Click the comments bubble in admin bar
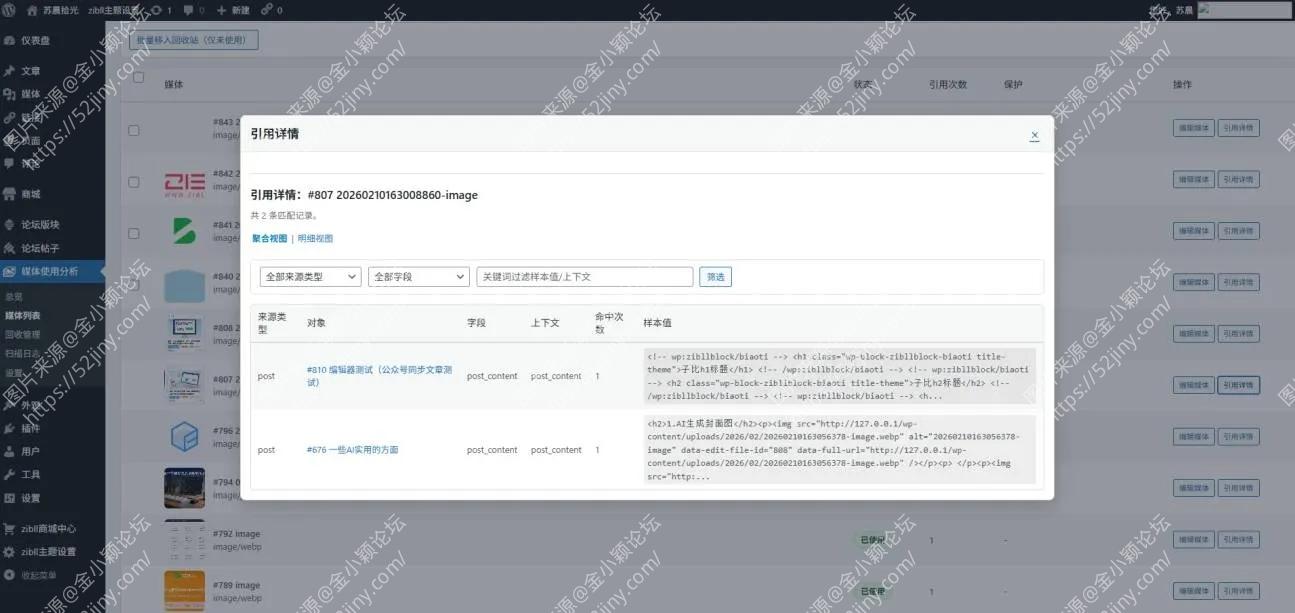Viewport: 1295px width, 613px height. point(188,10)
